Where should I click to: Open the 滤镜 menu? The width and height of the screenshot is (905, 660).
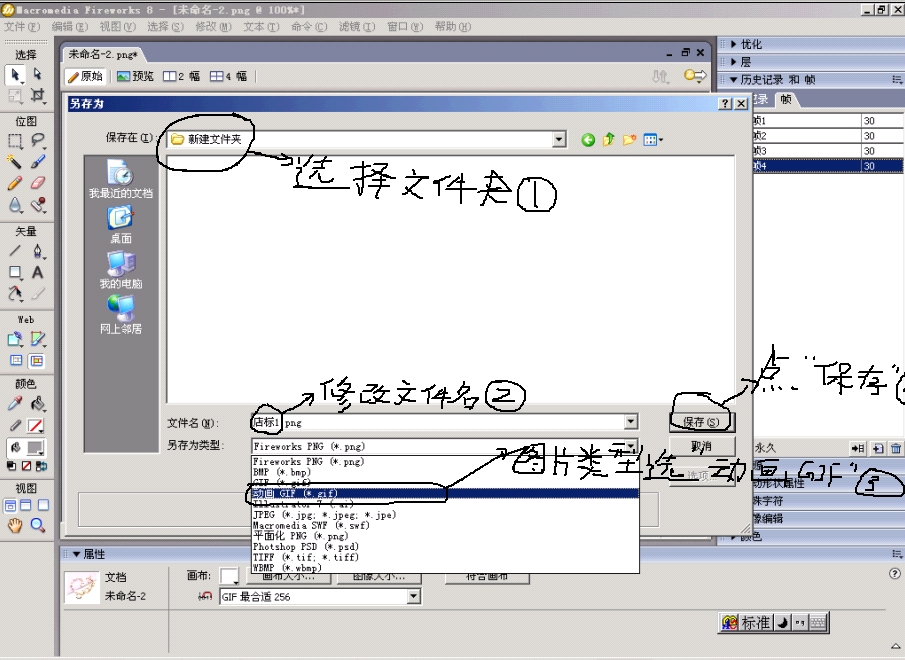(357, 27)
